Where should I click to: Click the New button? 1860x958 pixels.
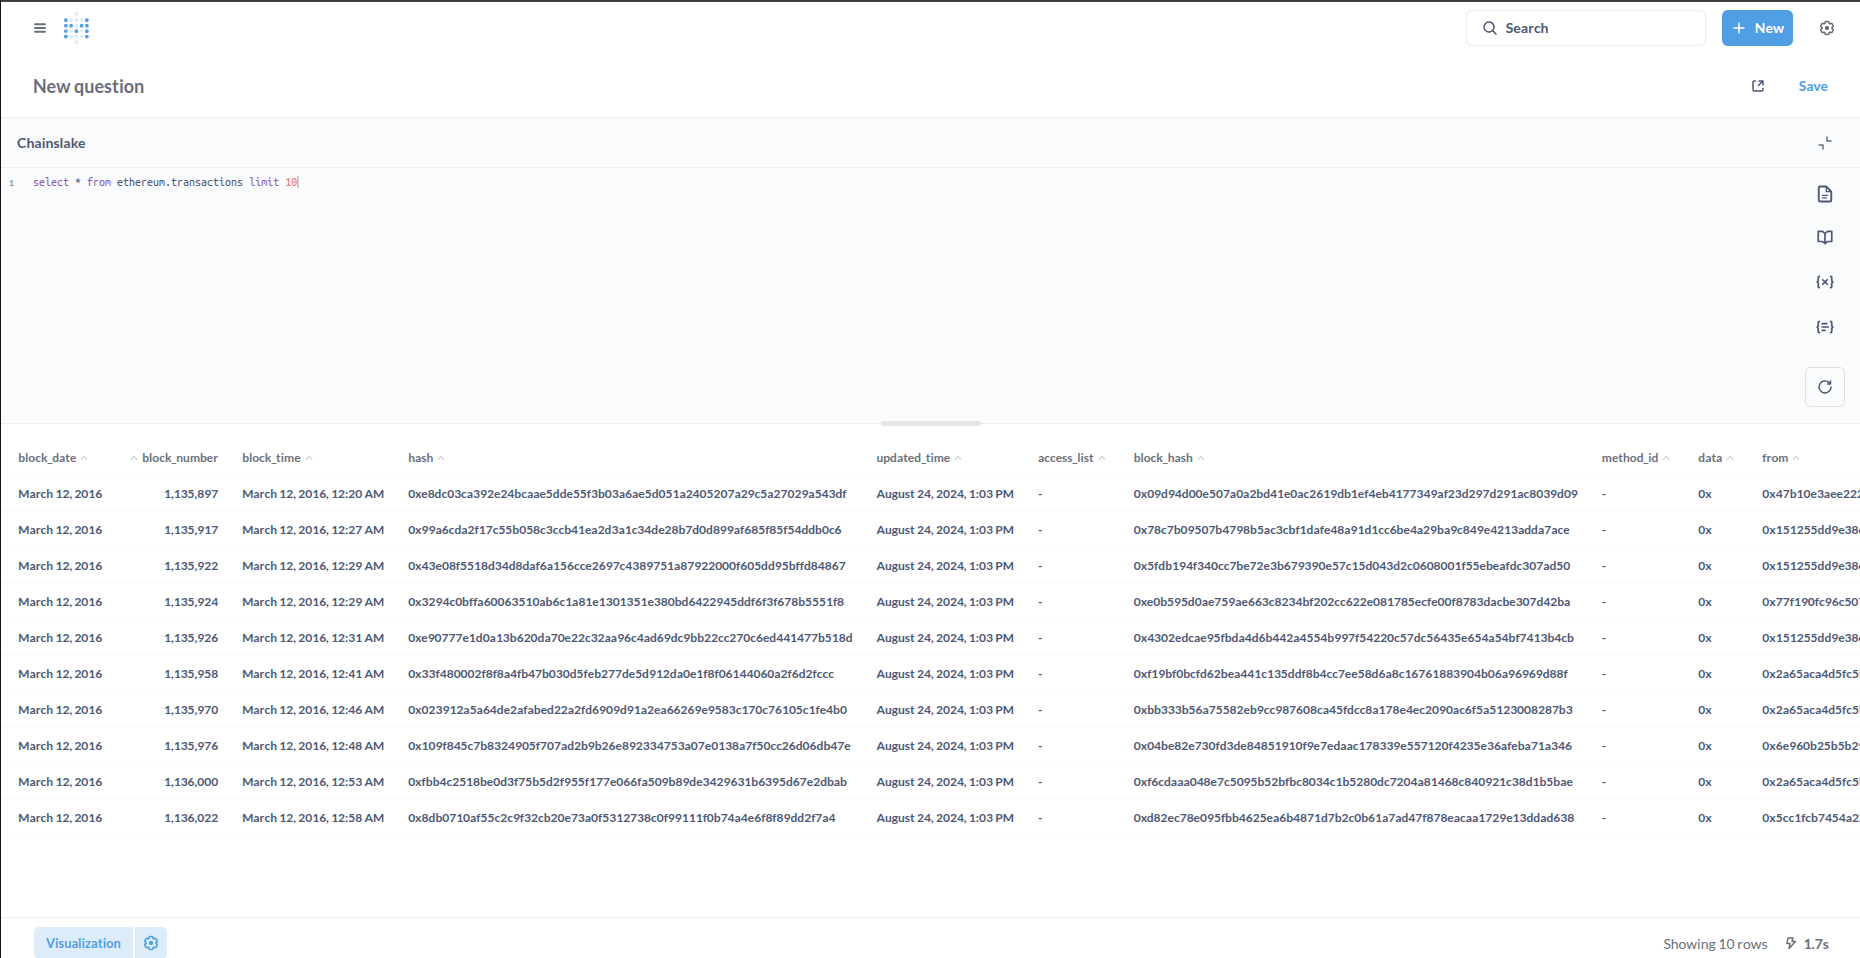coord(1757,28)
